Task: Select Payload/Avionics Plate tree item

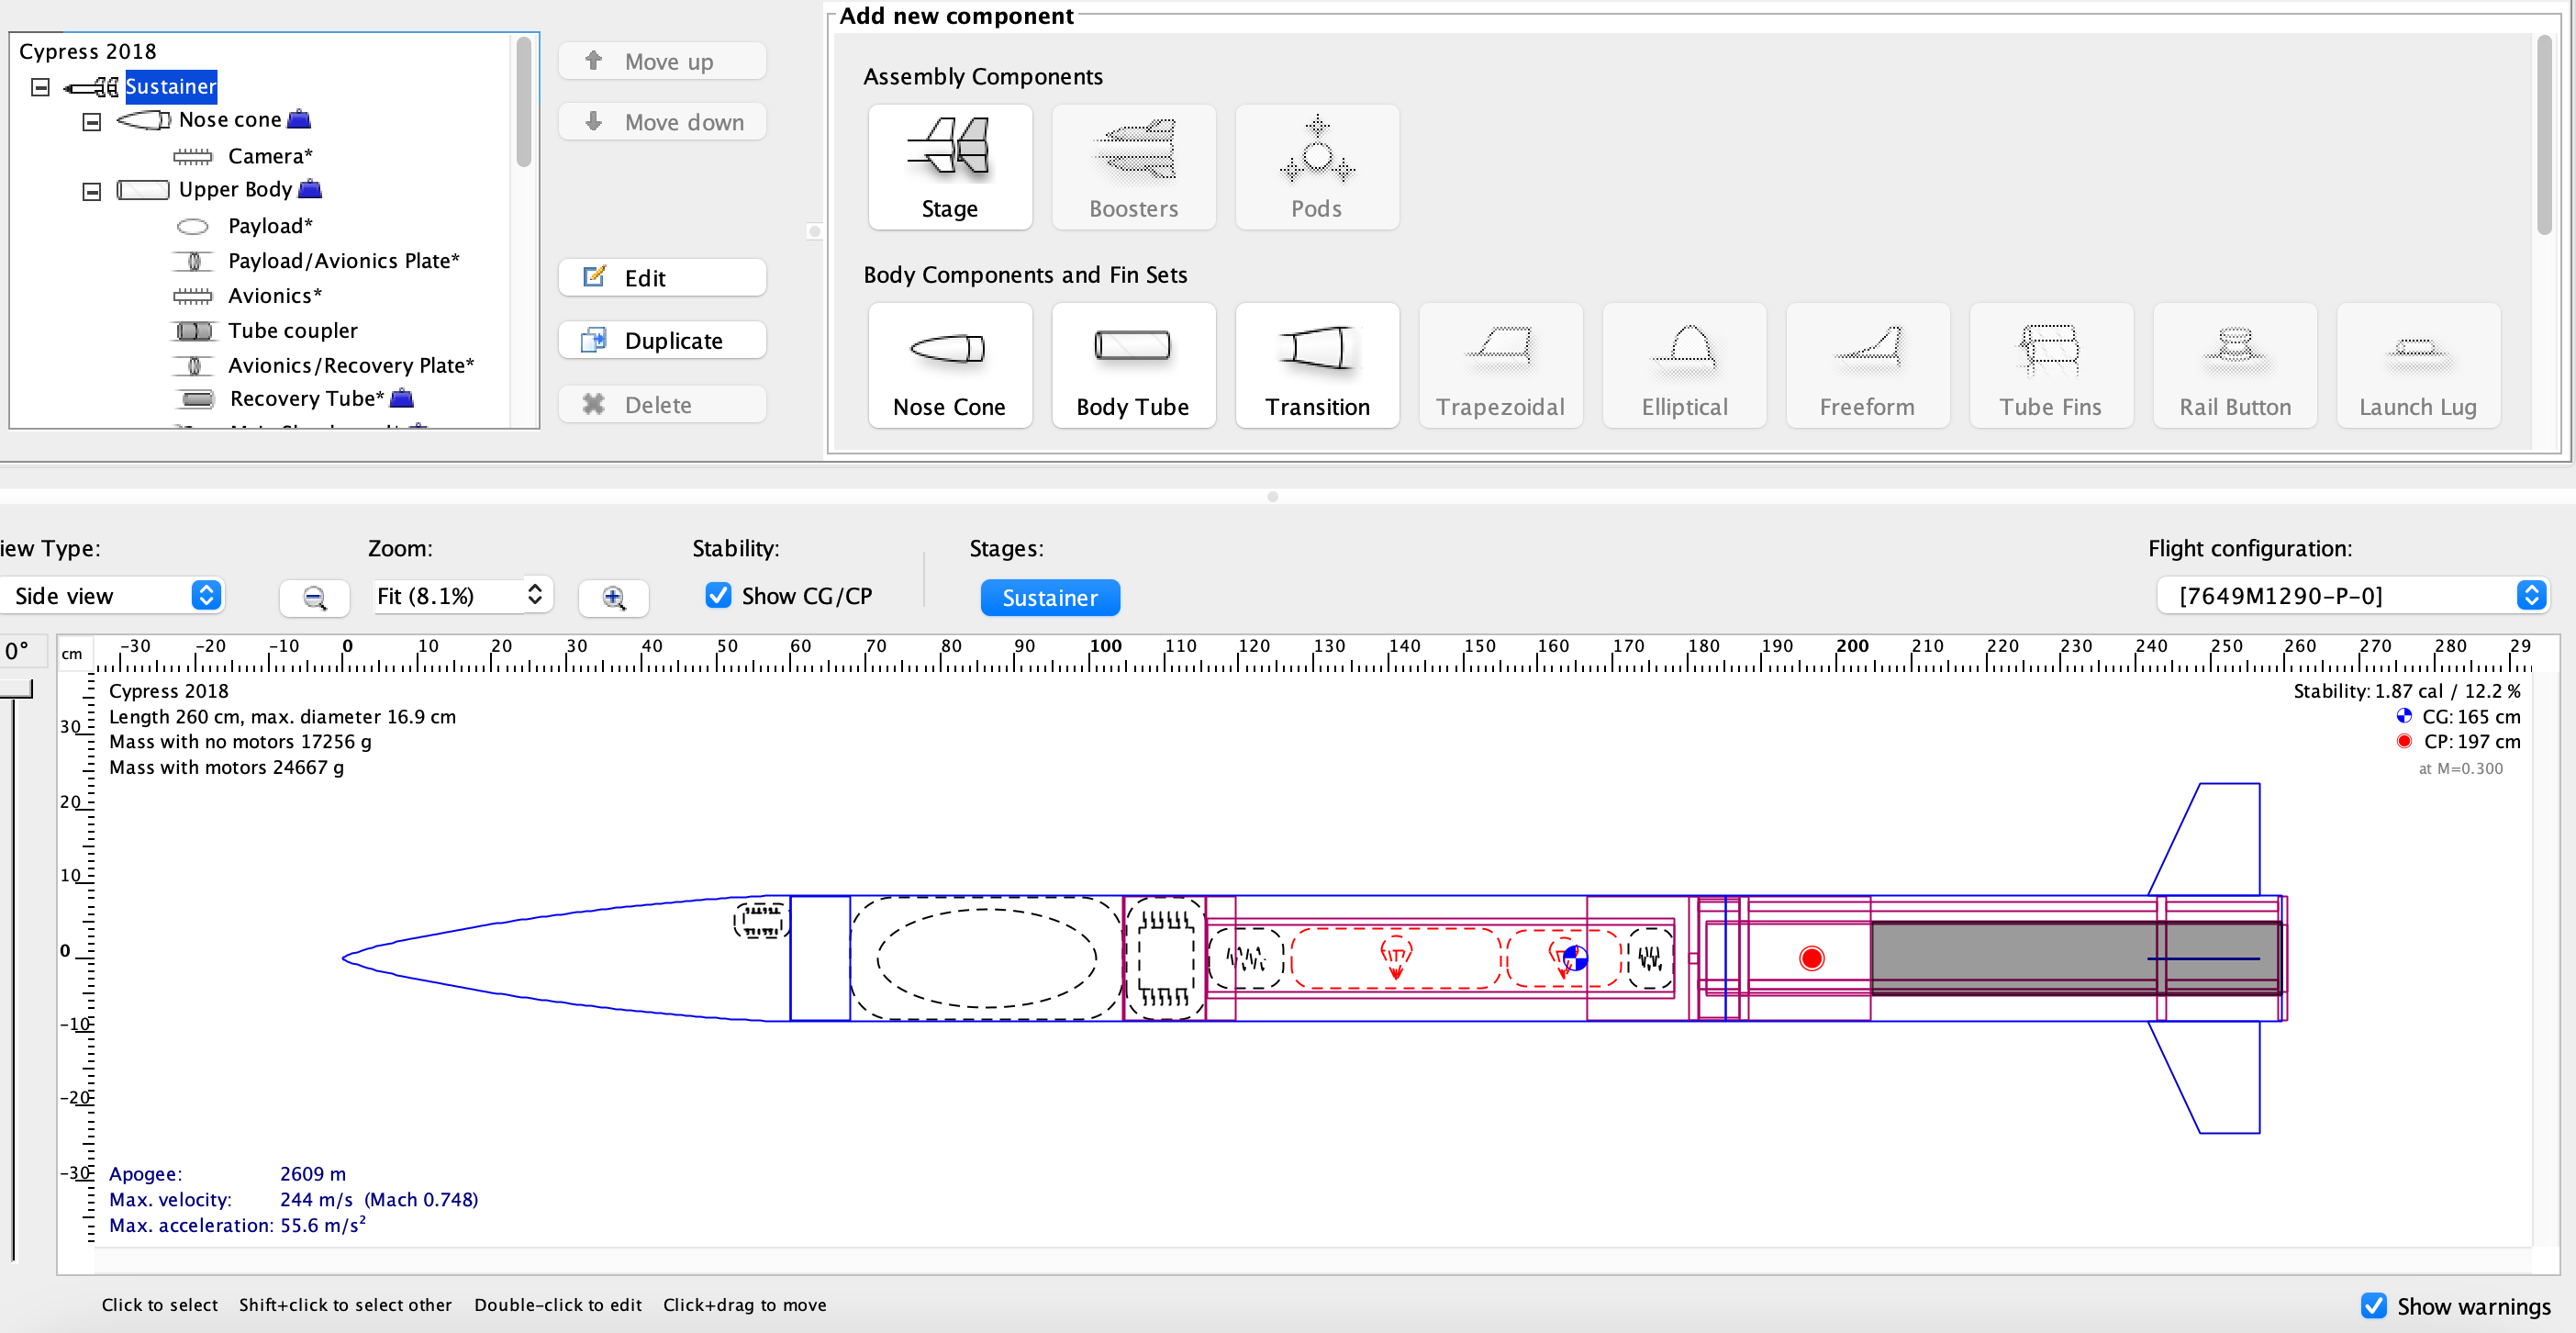Action: (343, 261)
